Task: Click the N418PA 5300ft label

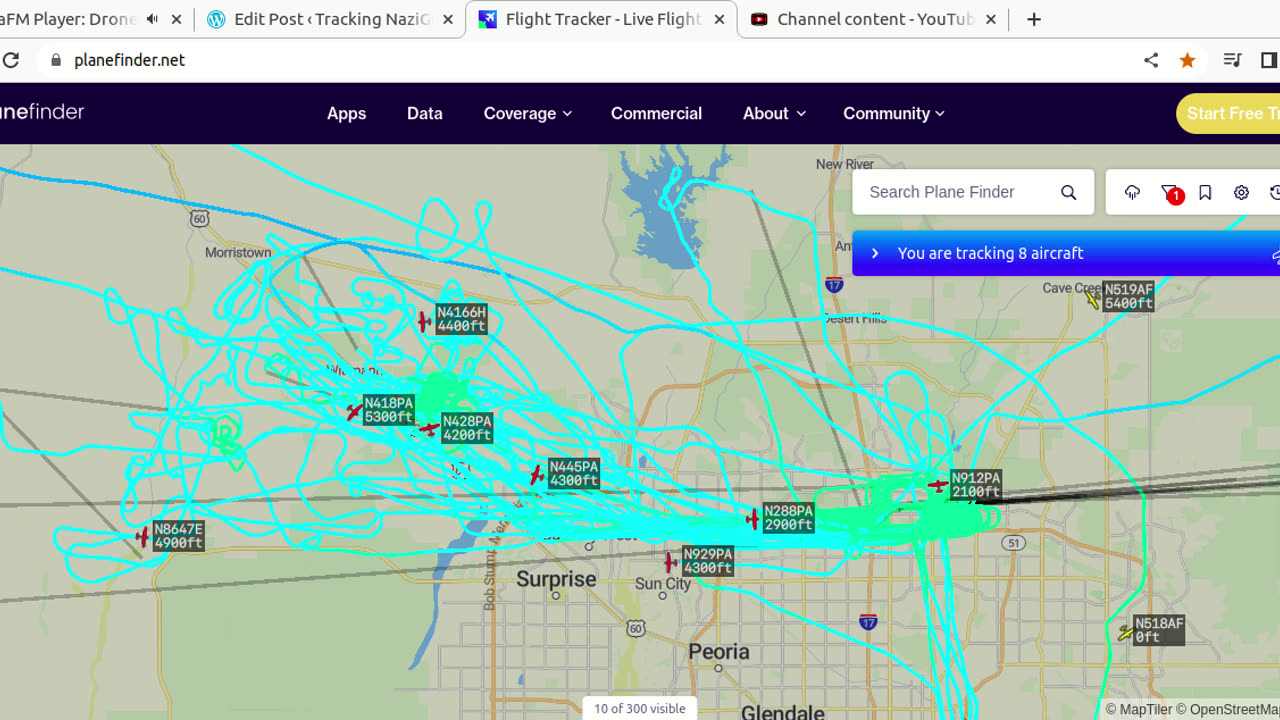Action: pos(388,410)
